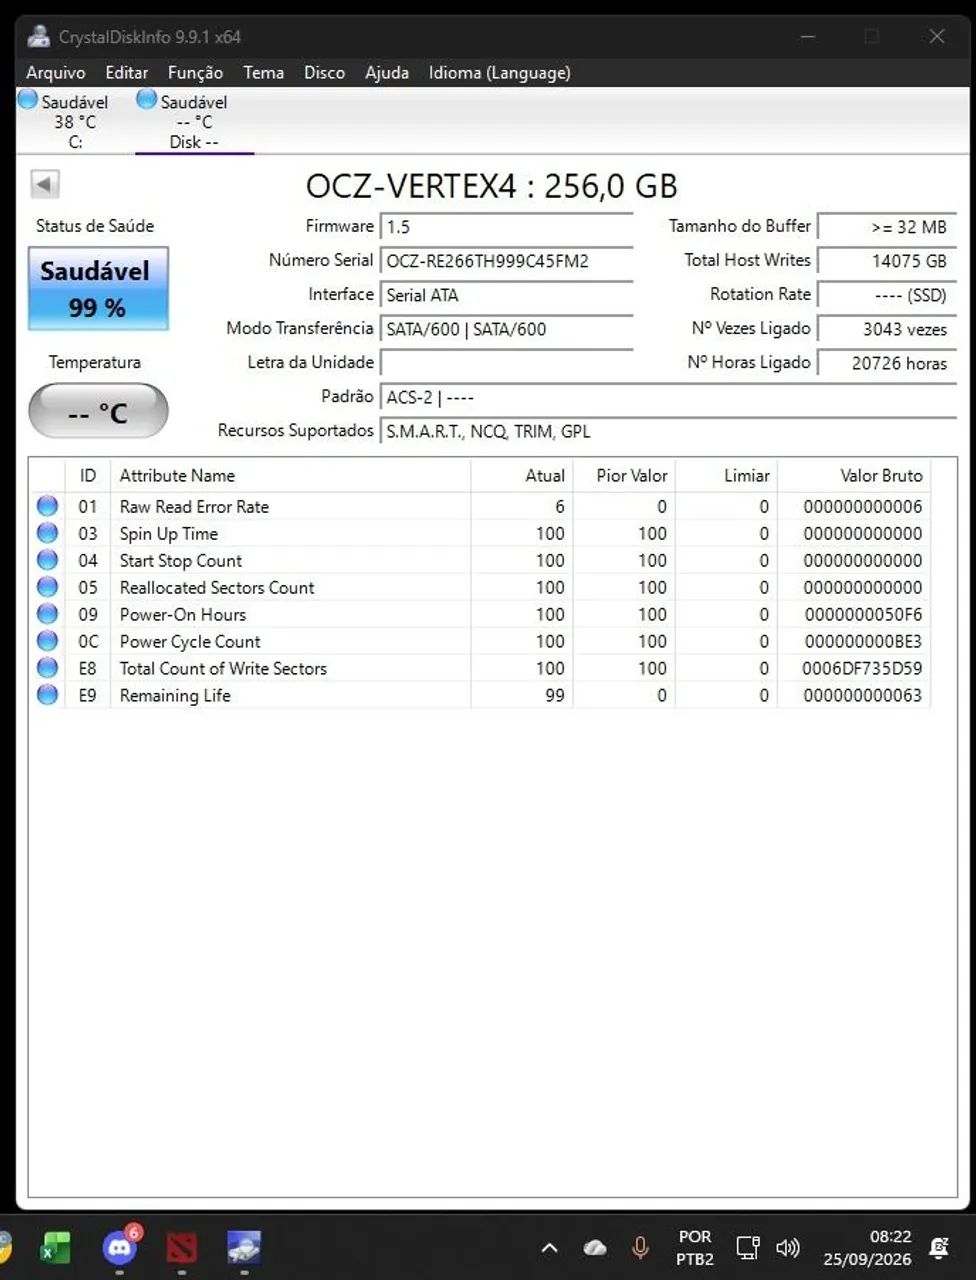This screenshot has width=976, height=1280.
Task: Open the Função menu
Action: click(195, 72)
